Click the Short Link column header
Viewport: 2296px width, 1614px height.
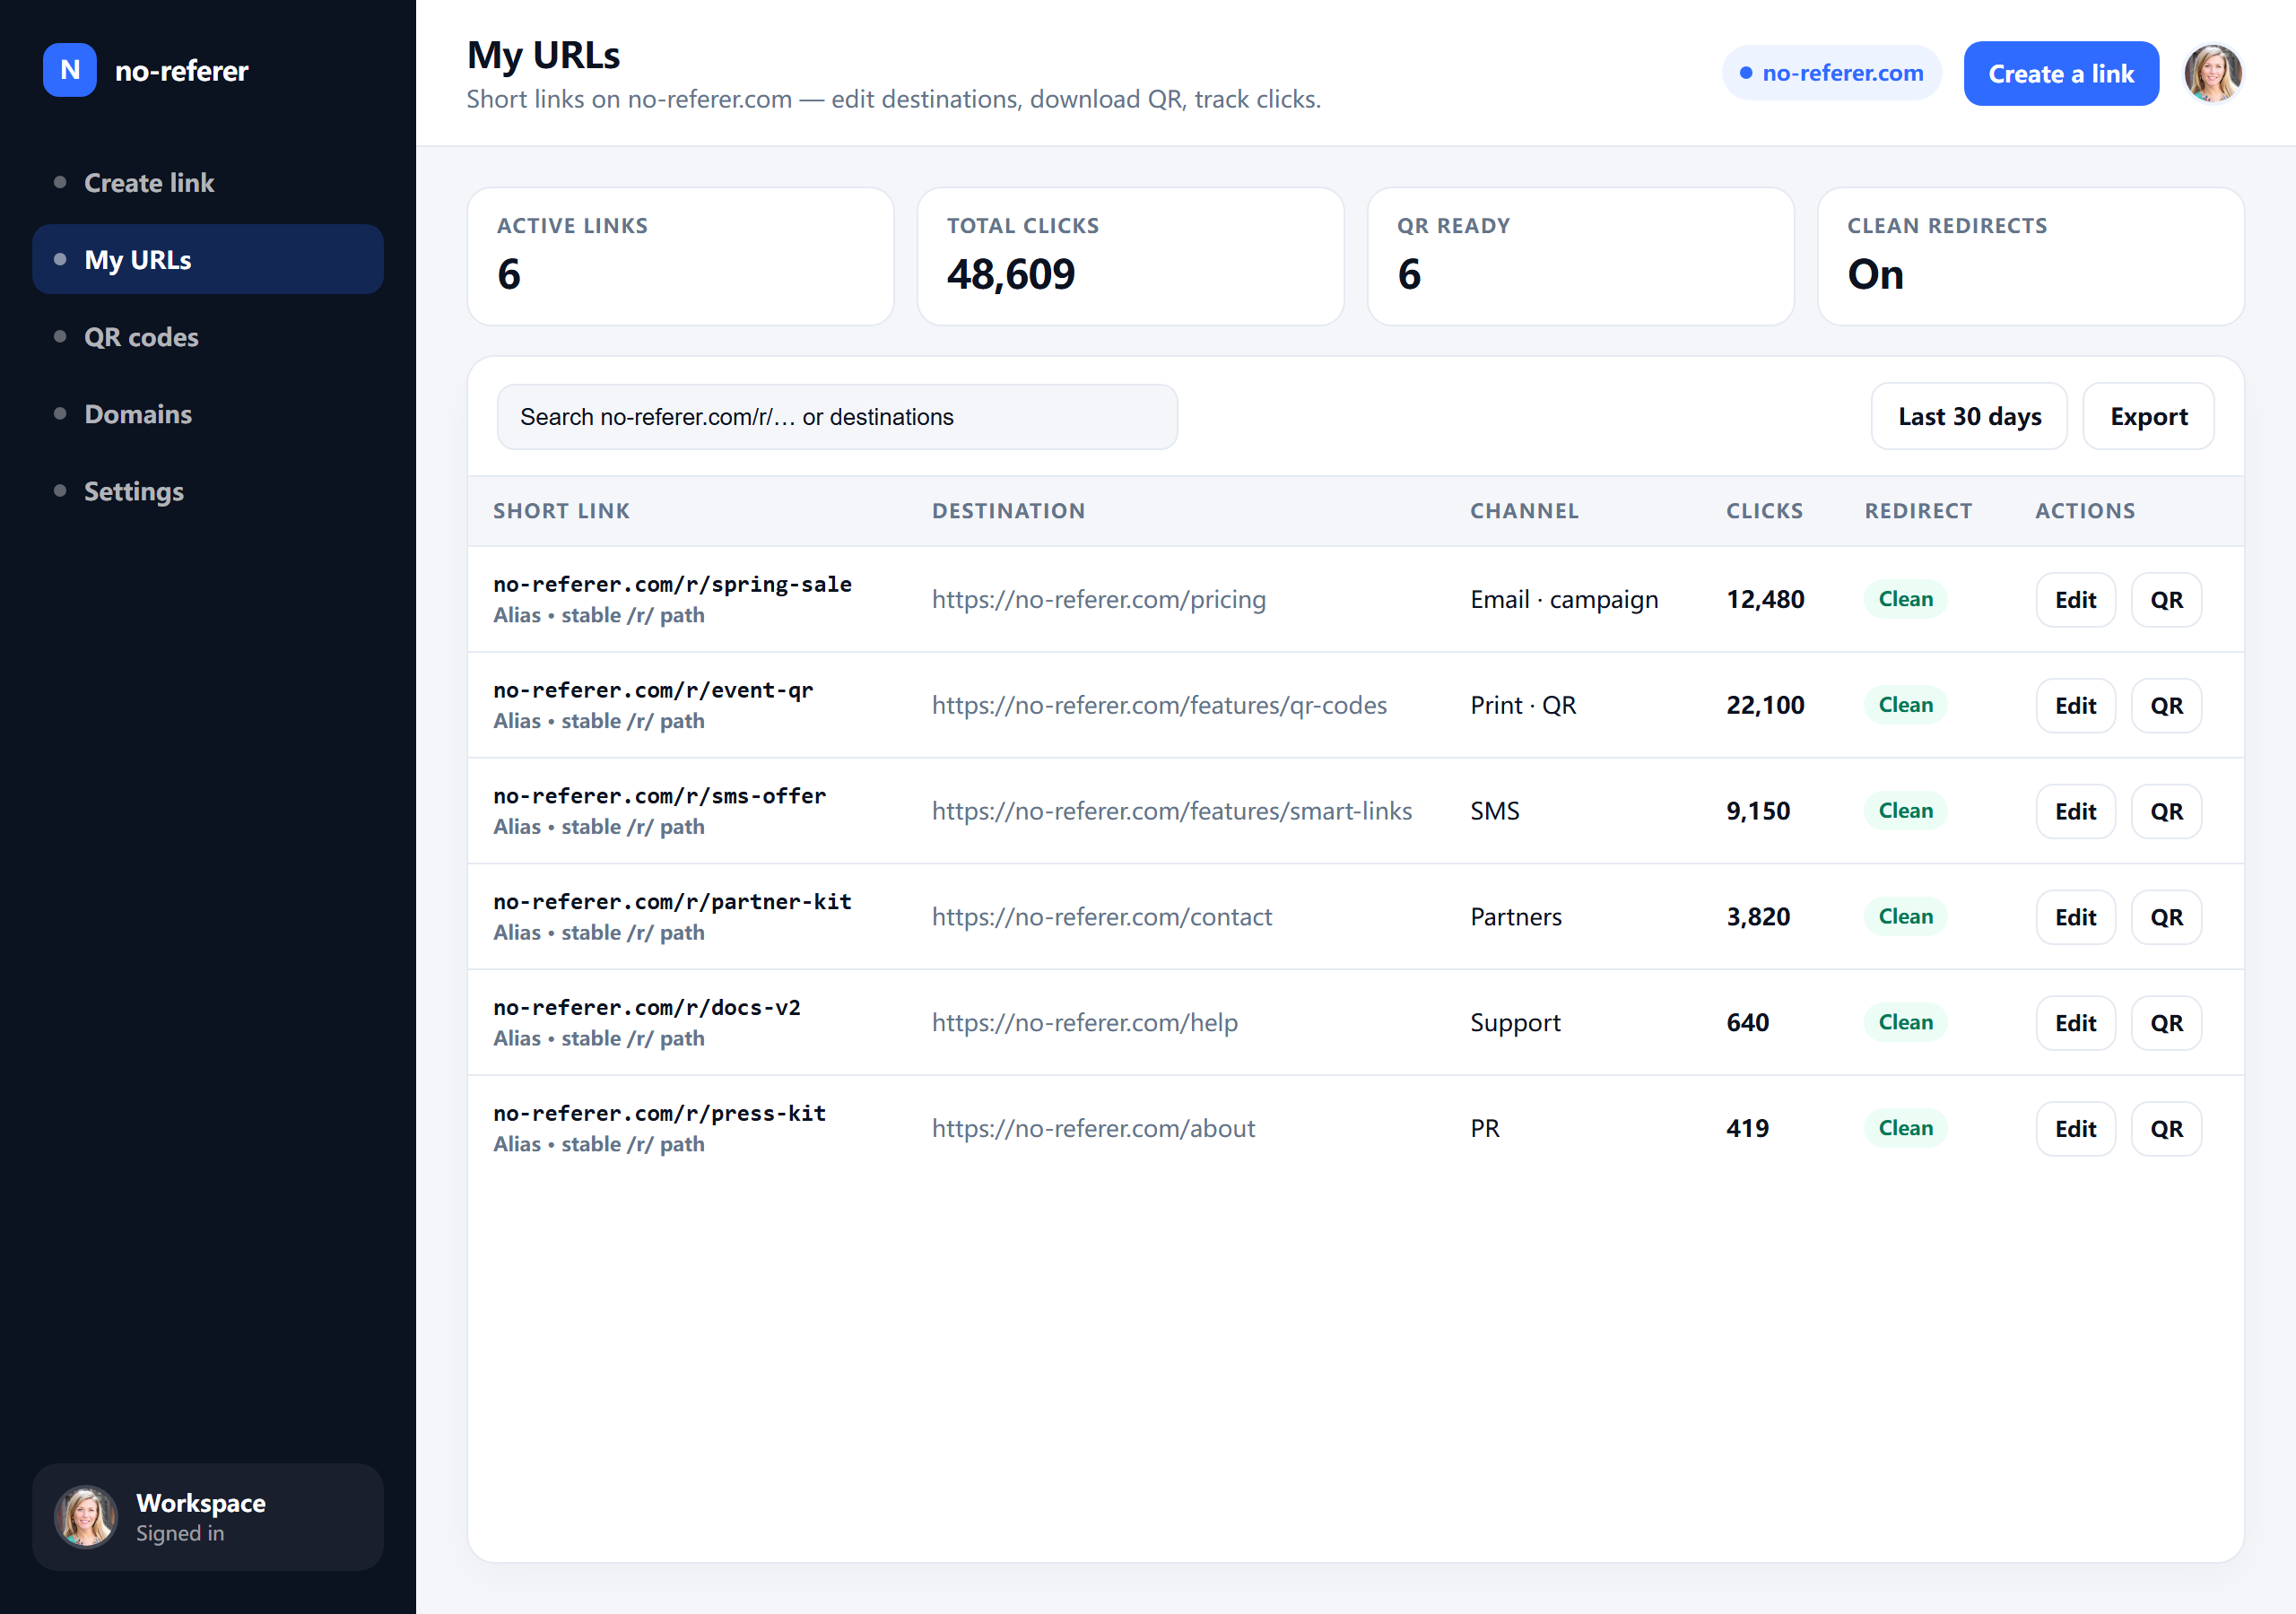coord(561,511)
